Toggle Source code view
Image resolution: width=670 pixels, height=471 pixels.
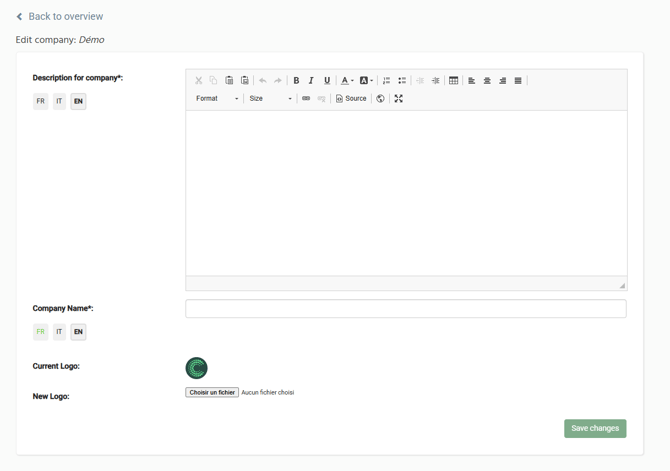(x=351, y=99)
